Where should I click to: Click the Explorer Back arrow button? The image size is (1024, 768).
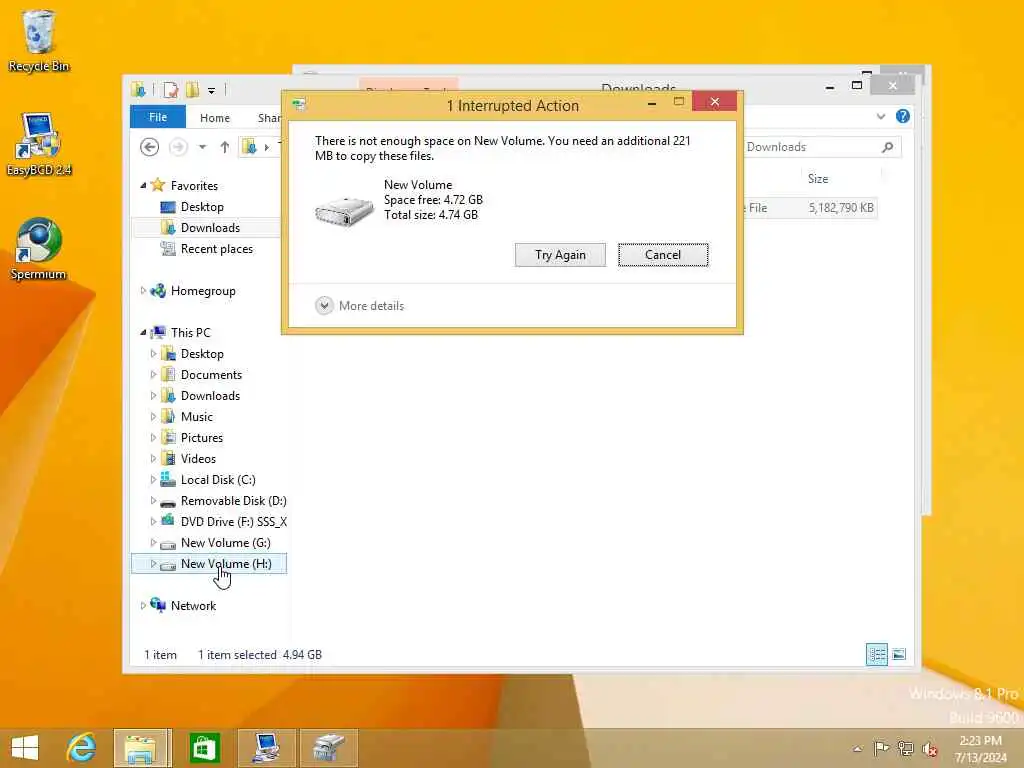(x=150, y=147)
